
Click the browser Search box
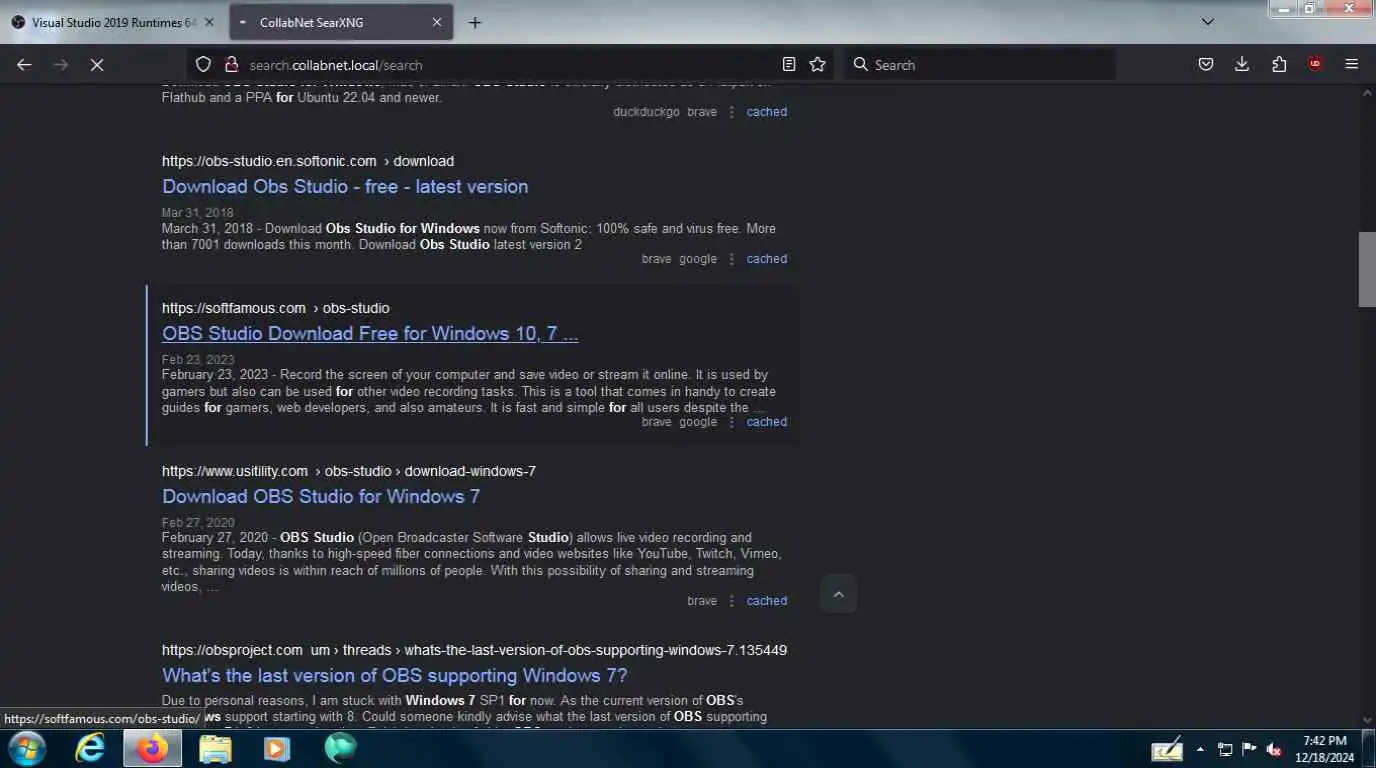click(980, 64)
